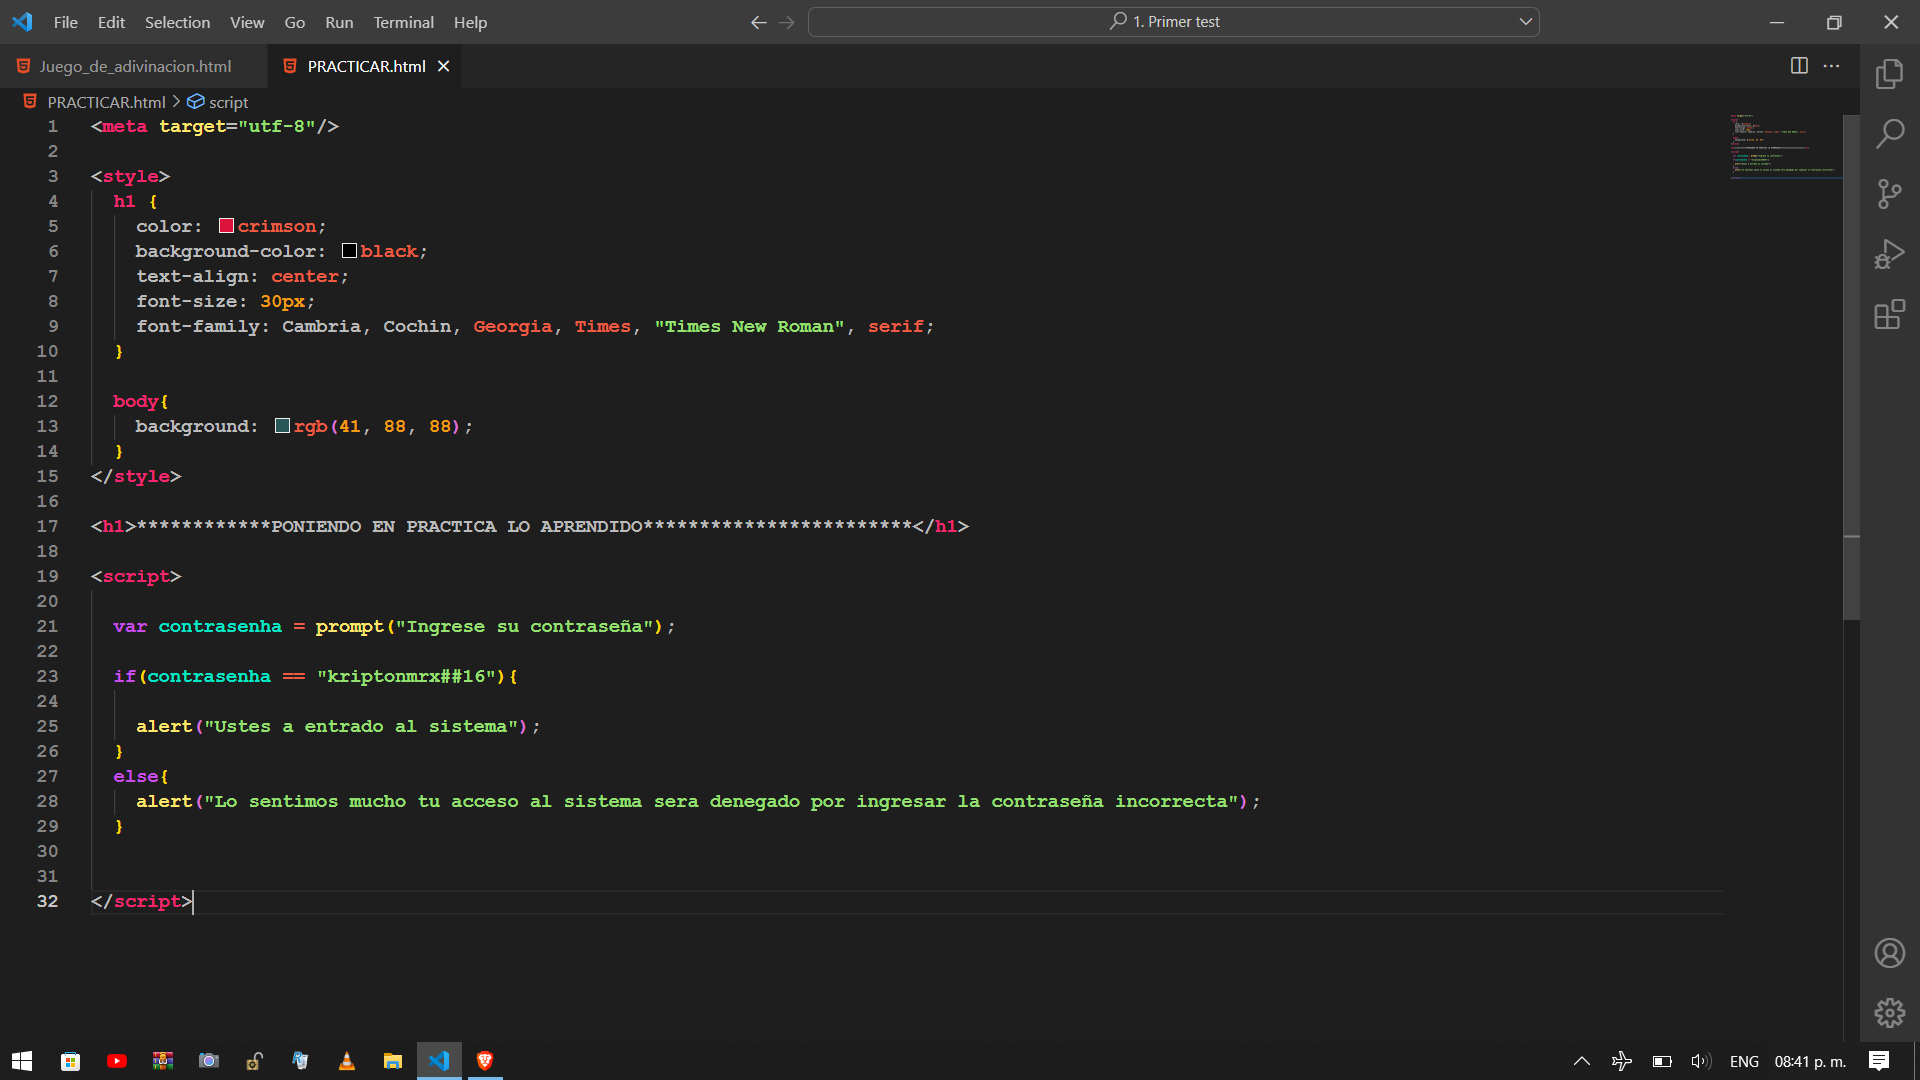Go back with the navigation arrow
Image resolution: width=1920 pixels, height=1080 pixels.
point(758,22)
